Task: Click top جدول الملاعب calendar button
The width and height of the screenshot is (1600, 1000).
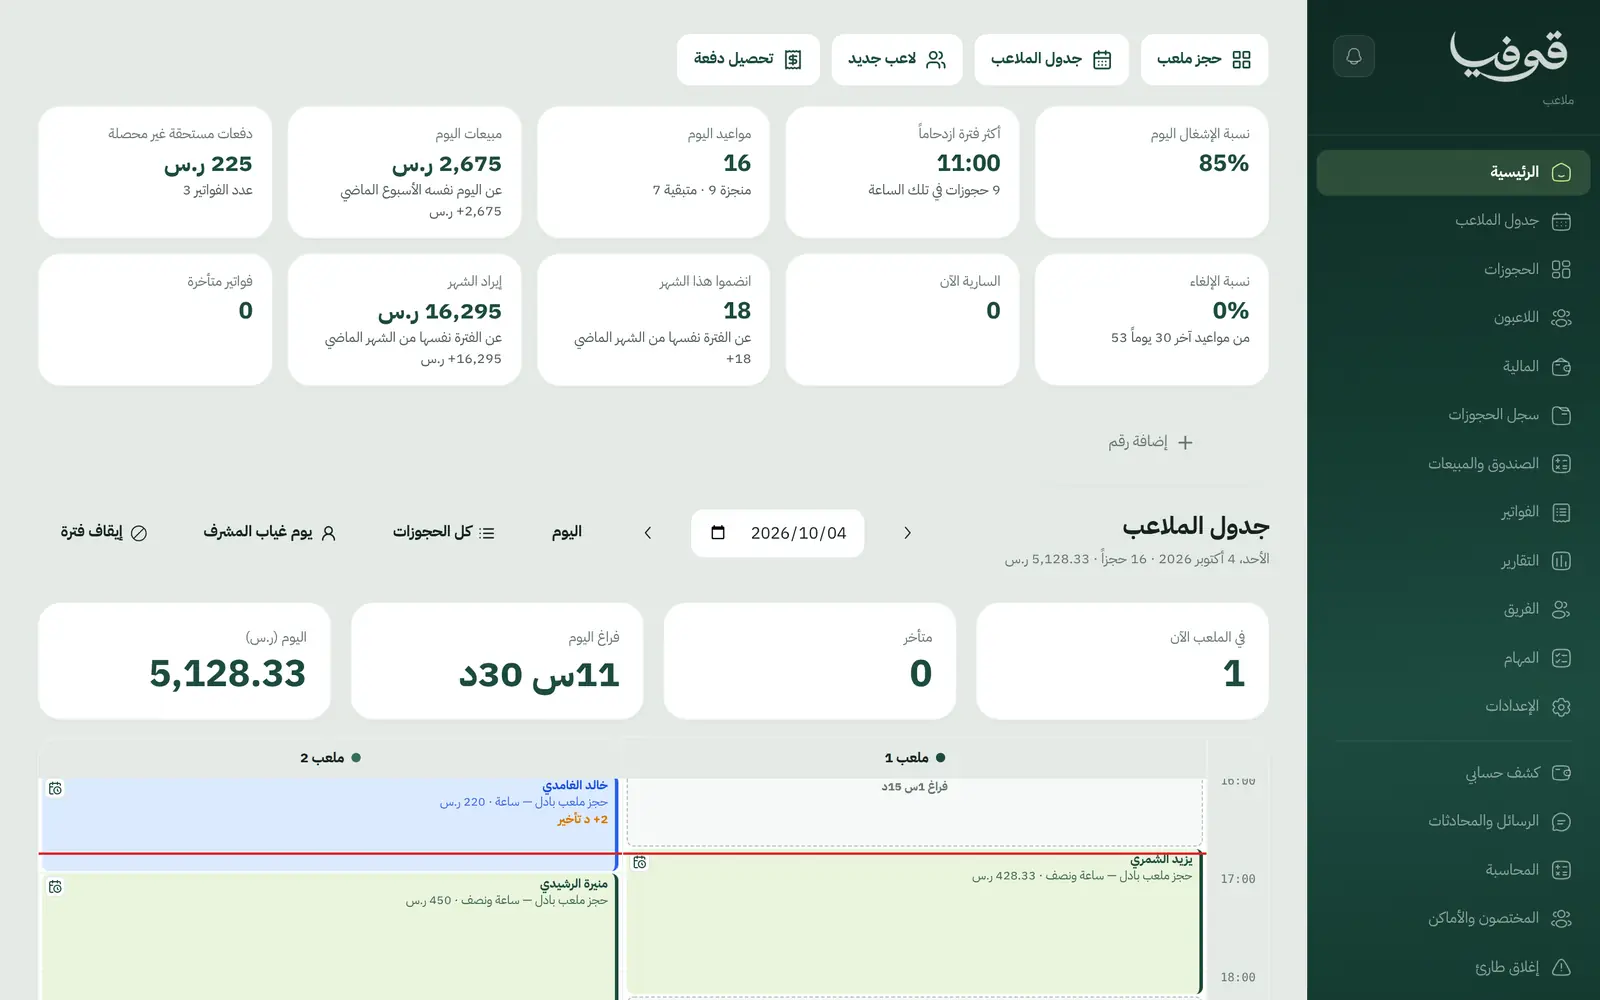Action: (x=1052, y=60)
